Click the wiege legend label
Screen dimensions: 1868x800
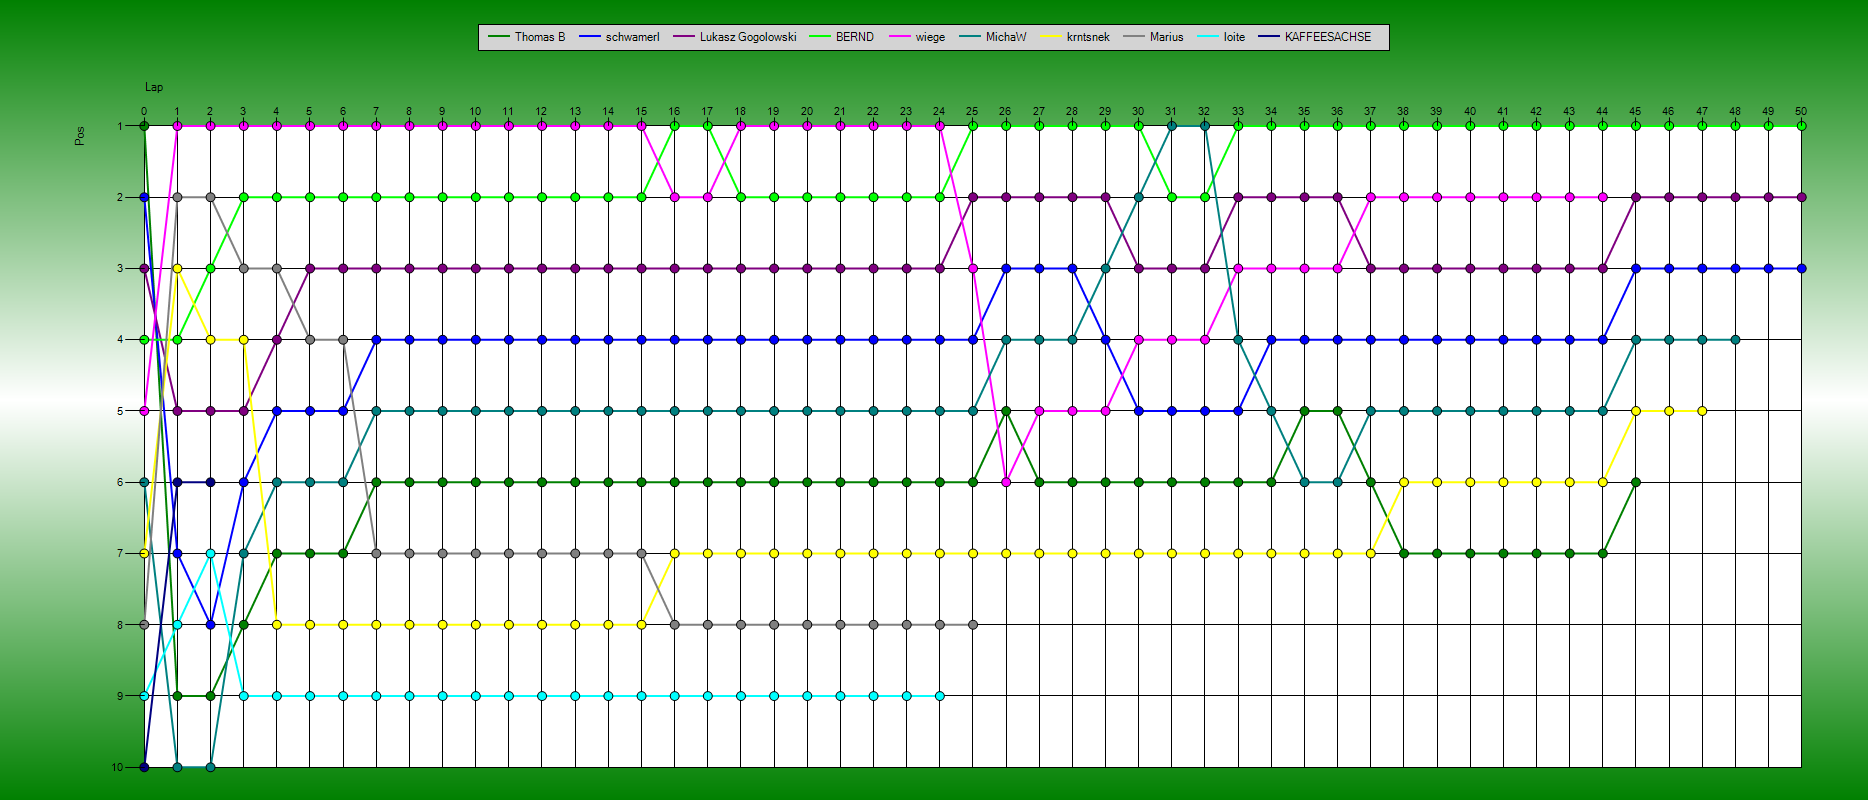[929, 37]
